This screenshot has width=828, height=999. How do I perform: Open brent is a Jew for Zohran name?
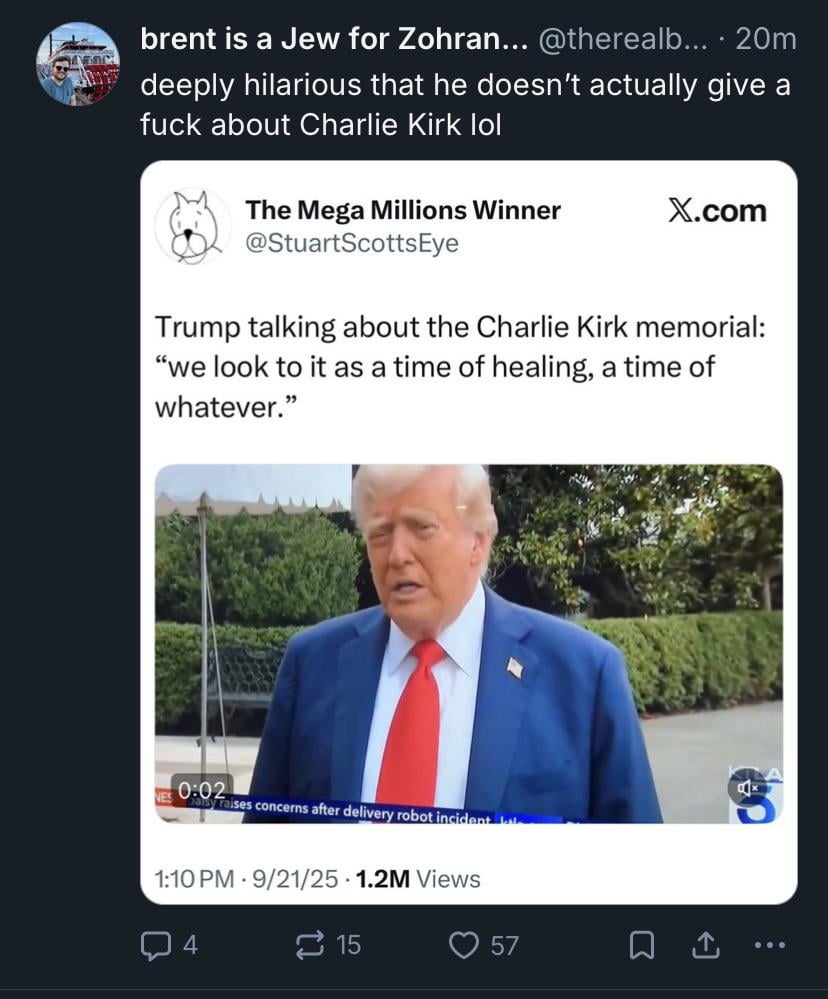coord(334,40)
